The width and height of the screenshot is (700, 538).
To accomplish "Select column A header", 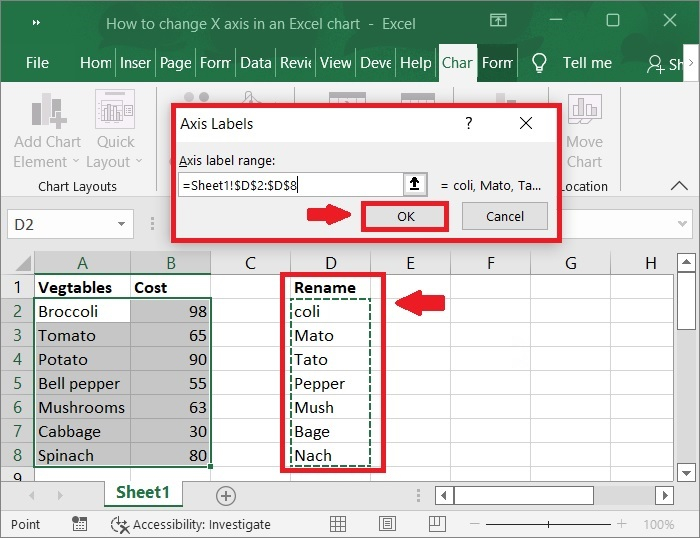I will tap(82, 263).
